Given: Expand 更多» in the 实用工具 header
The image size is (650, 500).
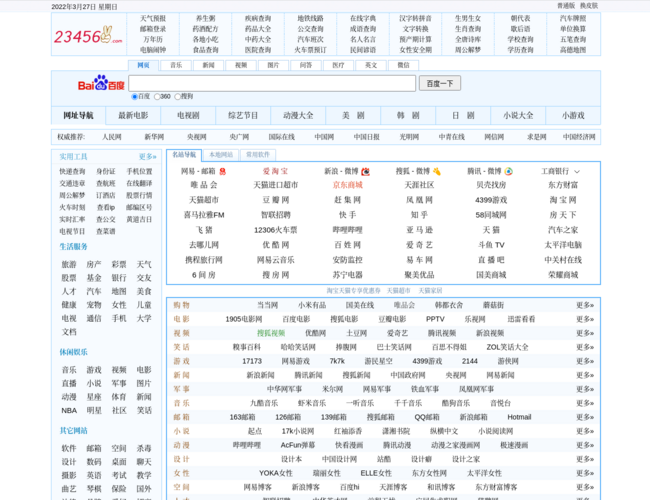Looking at the screenshot, I should 147,157.
